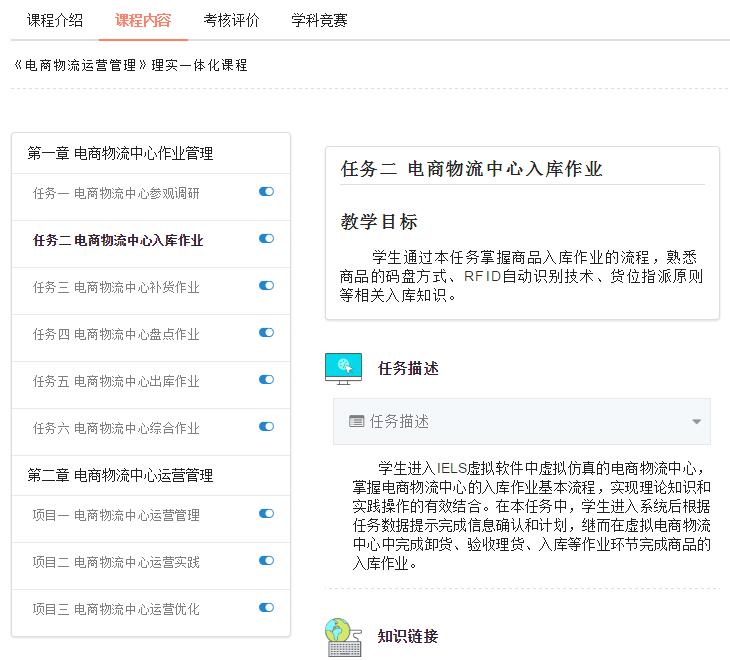Toggle switch for 项目一 电商物流中心运营管理
Viewport: 730px width, 660px height.
point(266,514)
